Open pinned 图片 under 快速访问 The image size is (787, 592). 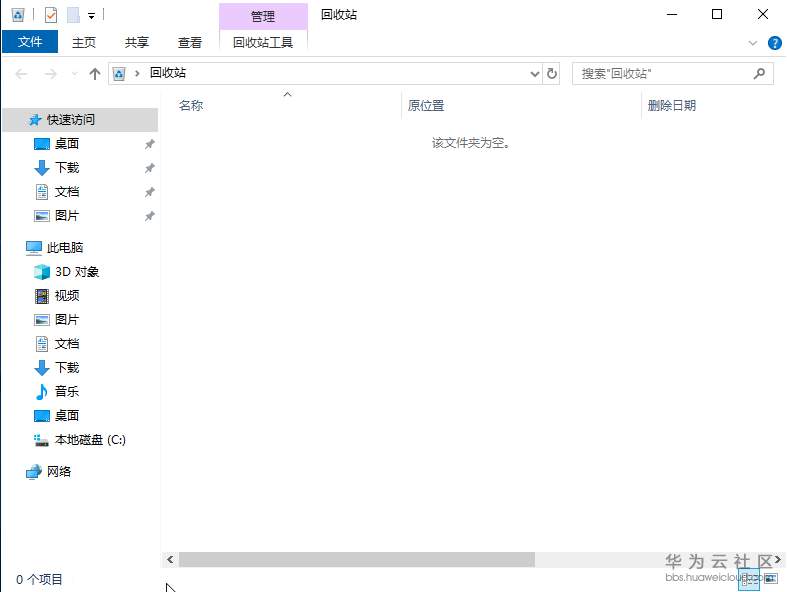click(x=67, y=216)
